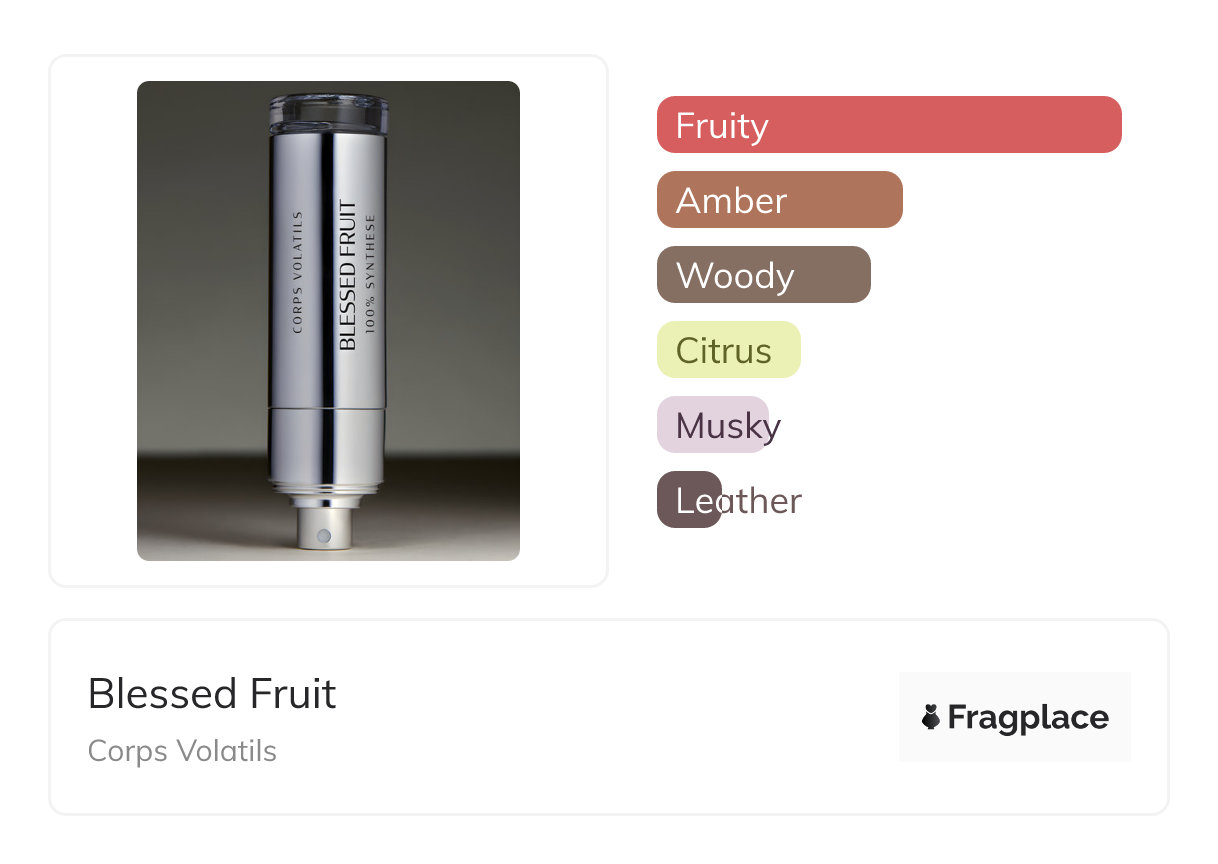
Task: Open the Blessed Fruit title
Action: tap(212, 693)
